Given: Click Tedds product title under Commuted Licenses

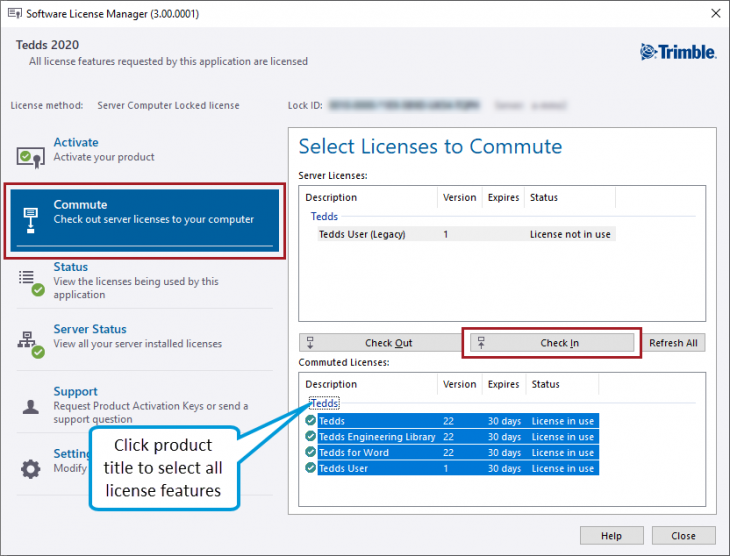Looking at the screenshot, I should point(324,403).
